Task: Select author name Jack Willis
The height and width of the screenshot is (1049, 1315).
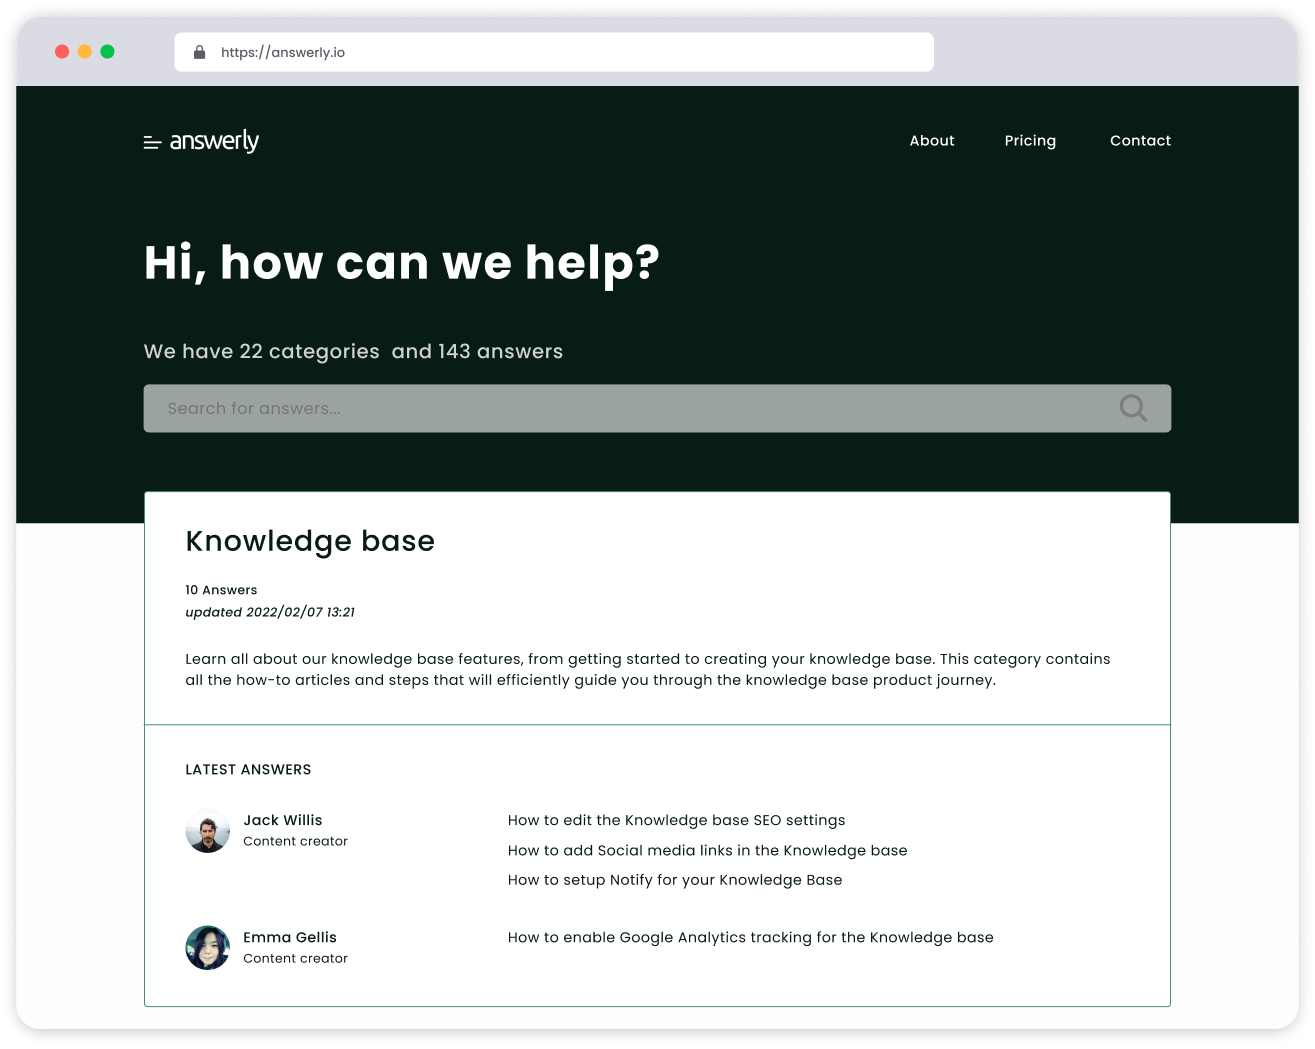Action: pyautogui.click(x=283, y=820)
